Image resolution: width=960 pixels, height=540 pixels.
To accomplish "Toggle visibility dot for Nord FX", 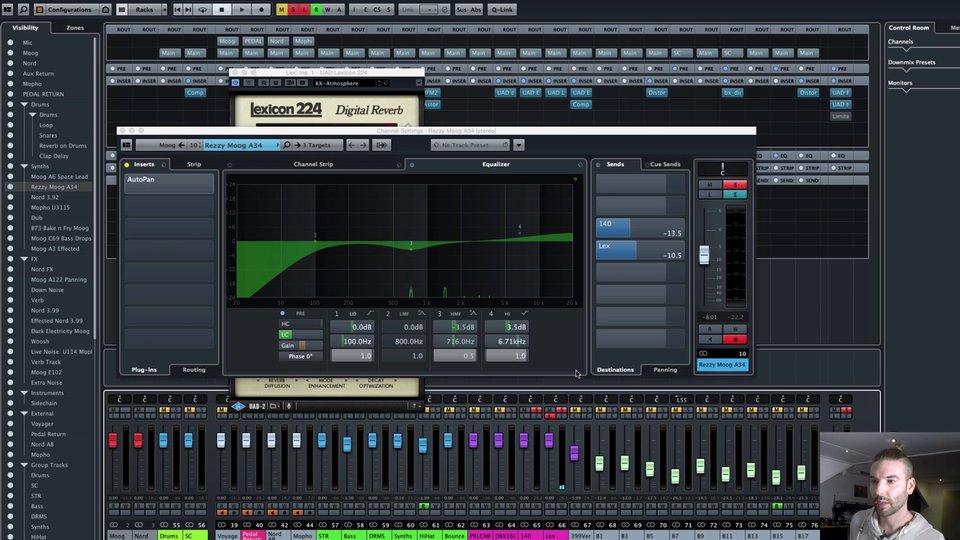I will pos(10,269).
